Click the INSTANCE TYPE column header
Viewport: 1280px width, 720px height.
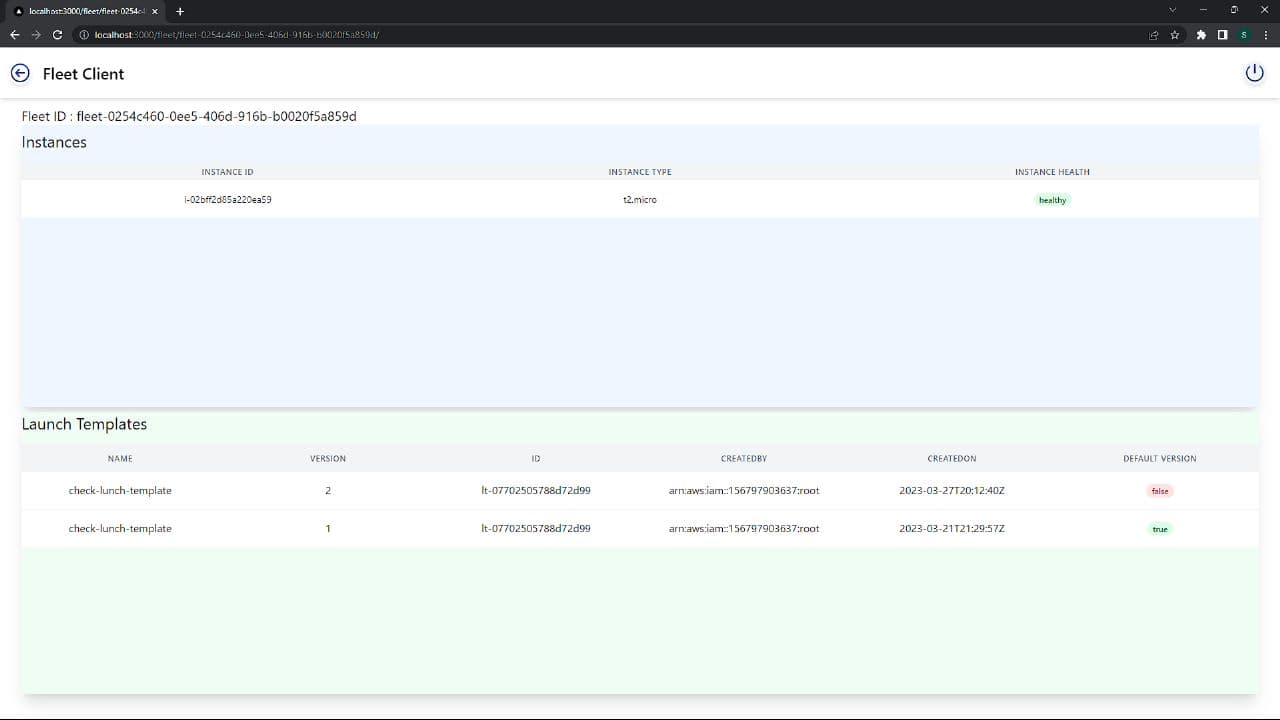(640, 171)
